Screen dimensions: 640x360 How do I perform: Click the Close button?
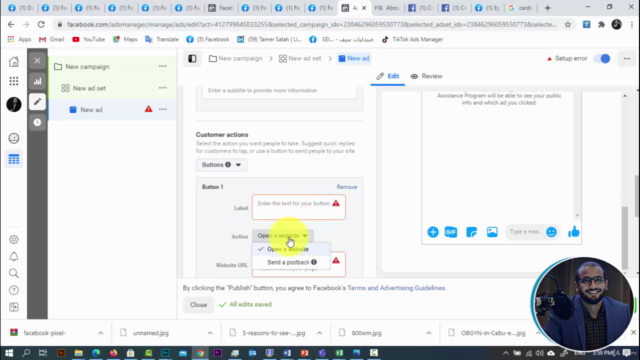198,305
